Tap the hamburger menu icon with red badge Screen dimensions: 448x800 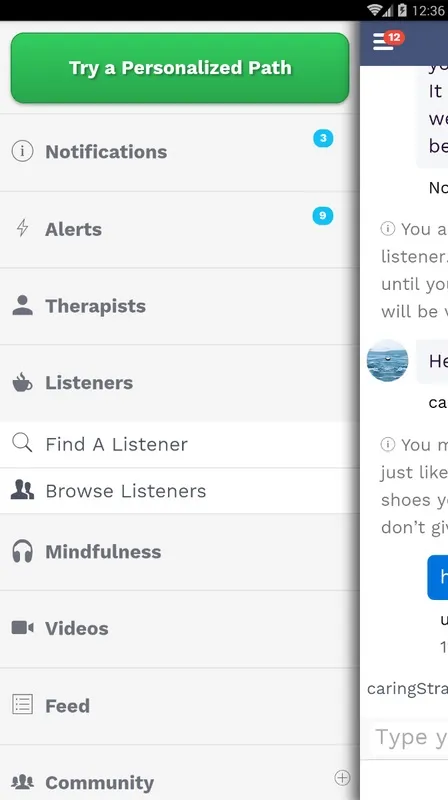pyautogui.click(x=388, y=40)
